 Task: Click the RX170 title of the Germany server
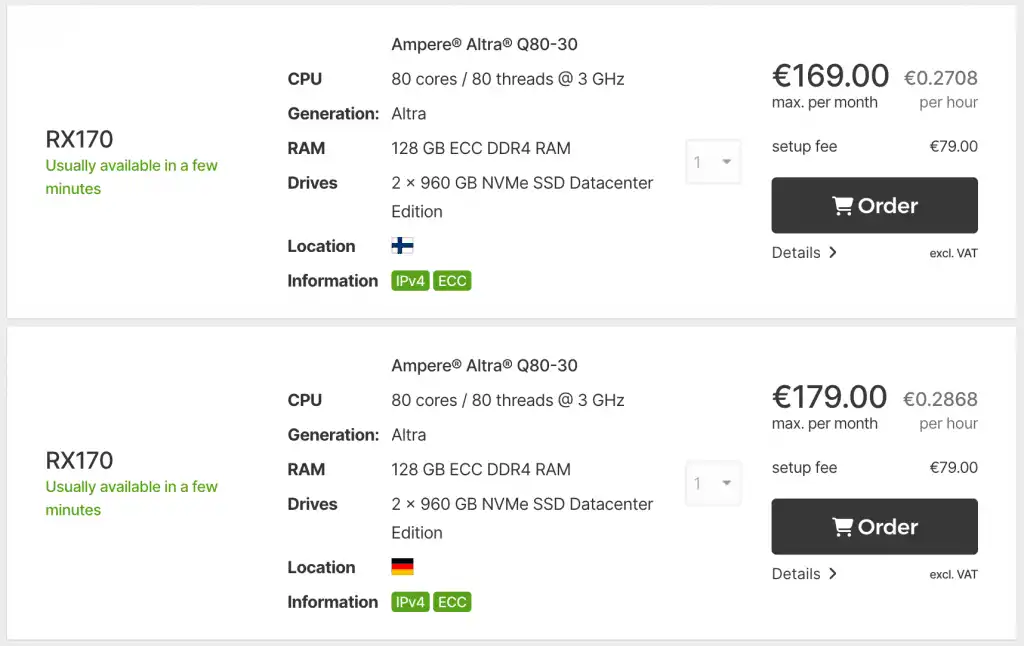click(x=80, y=460)
